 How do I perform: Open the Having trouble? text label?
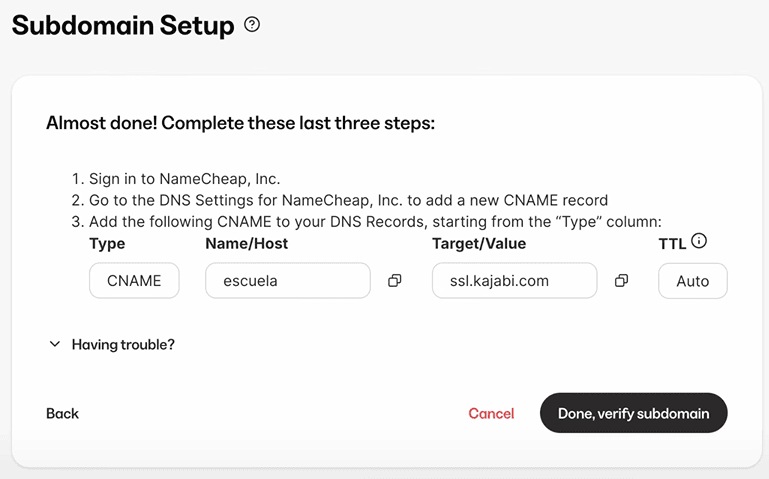[123, 344]
